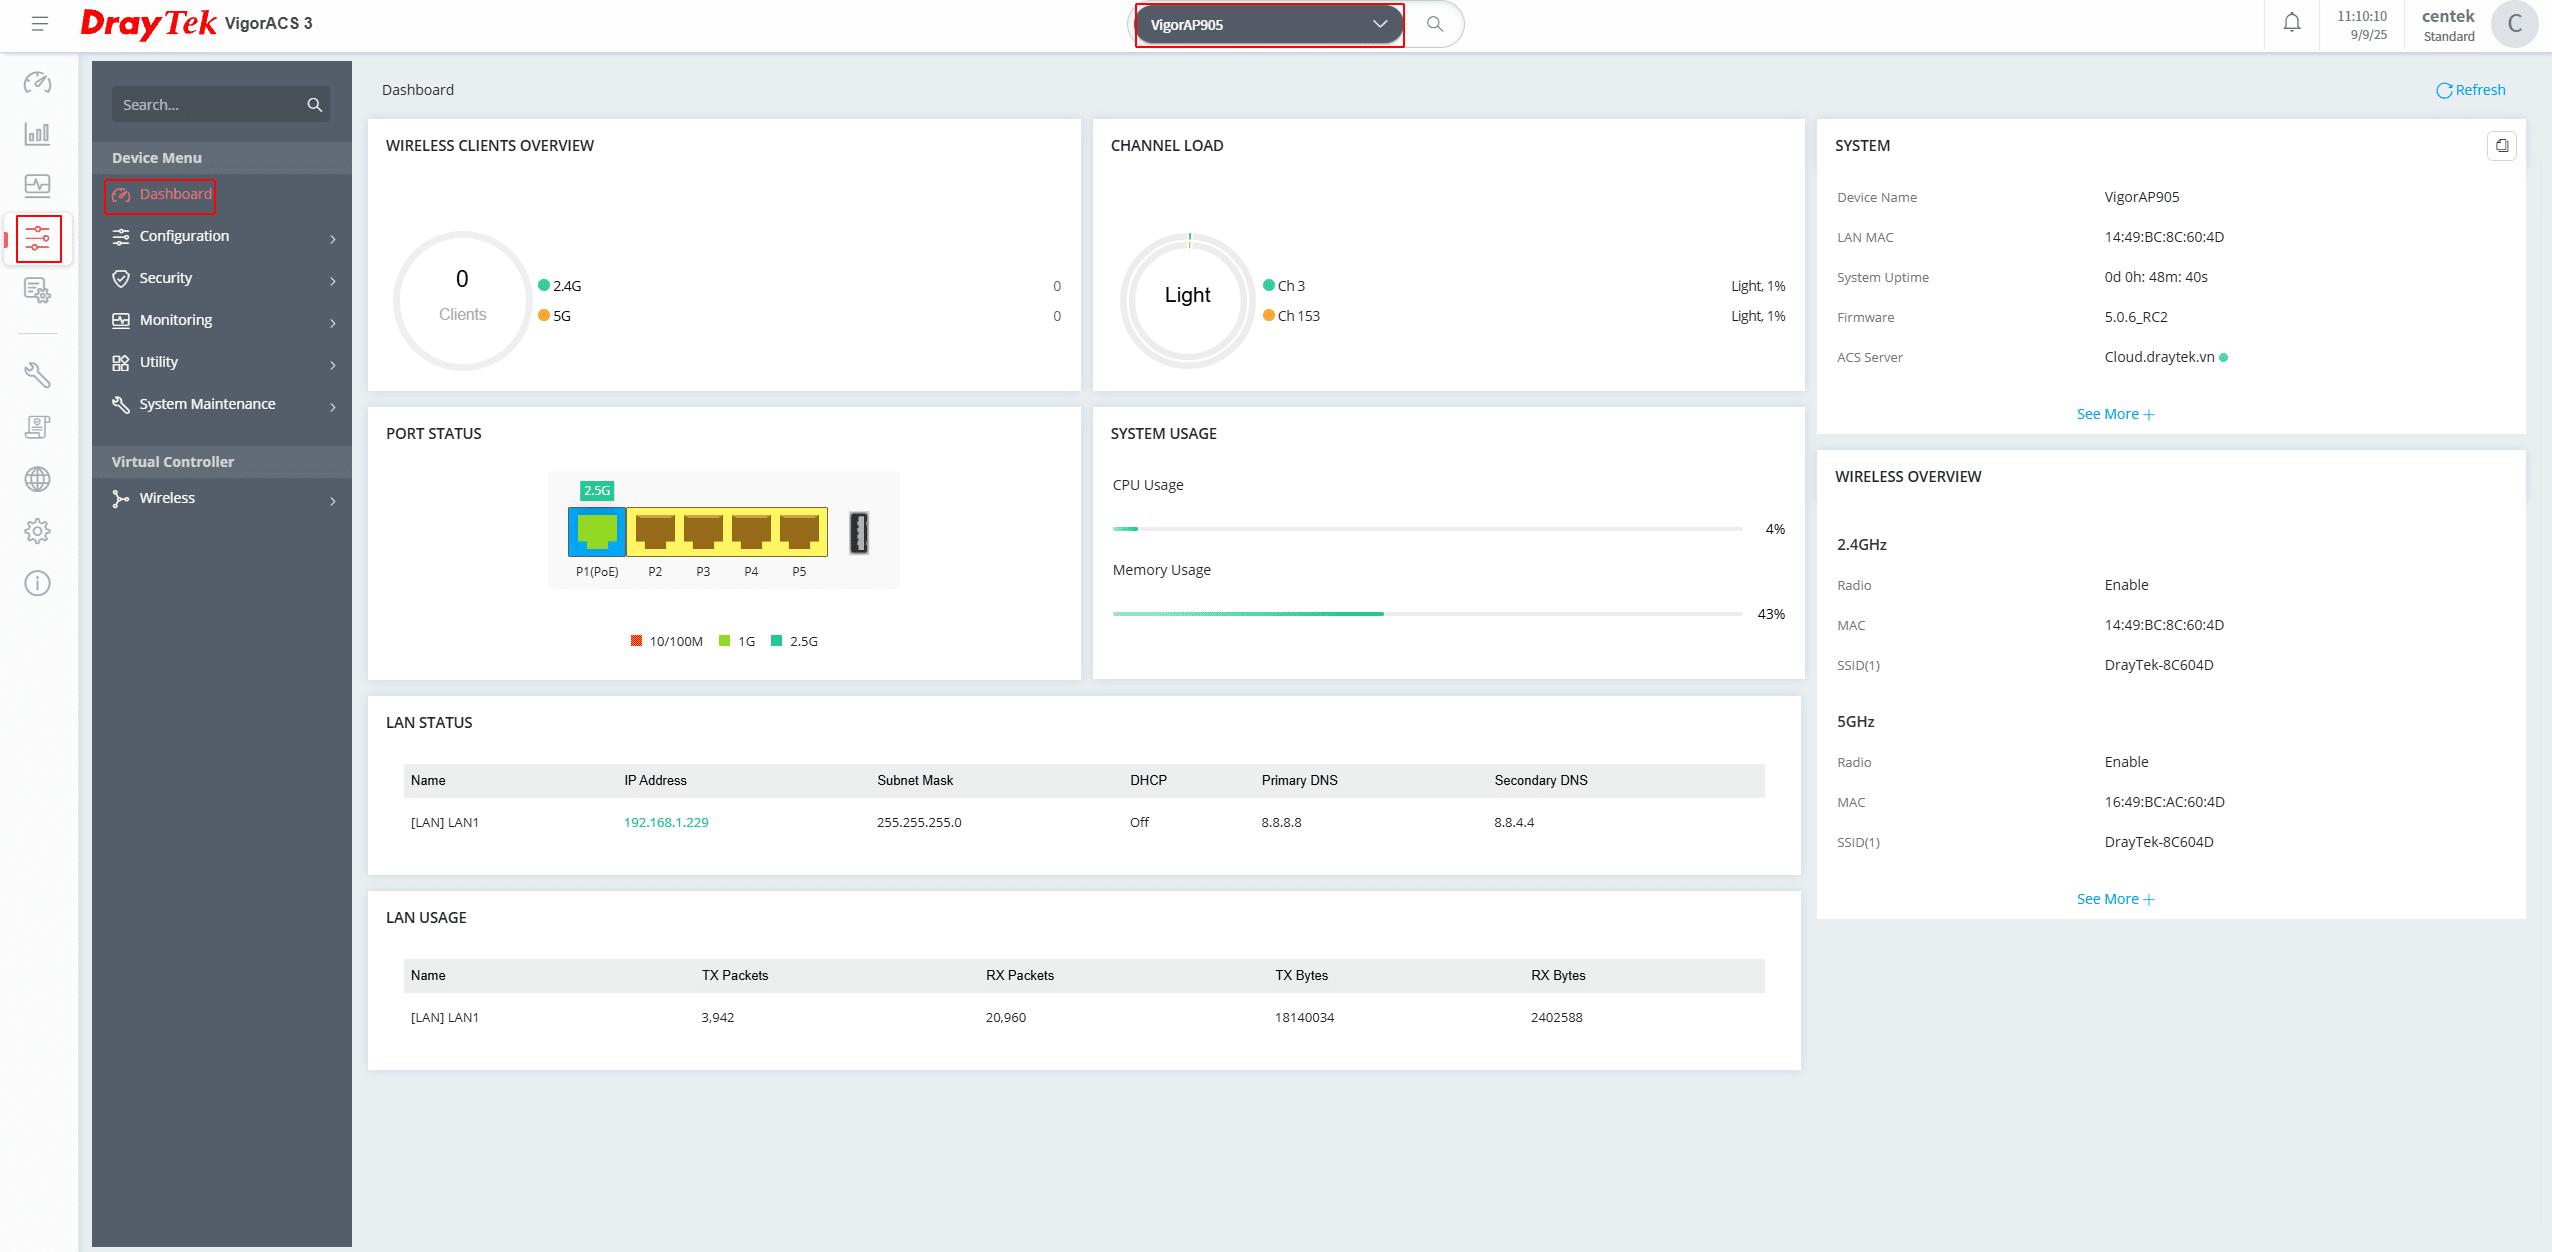Open the gear settings sidebar icon
2552x1252 pixels.
(38, 531)
